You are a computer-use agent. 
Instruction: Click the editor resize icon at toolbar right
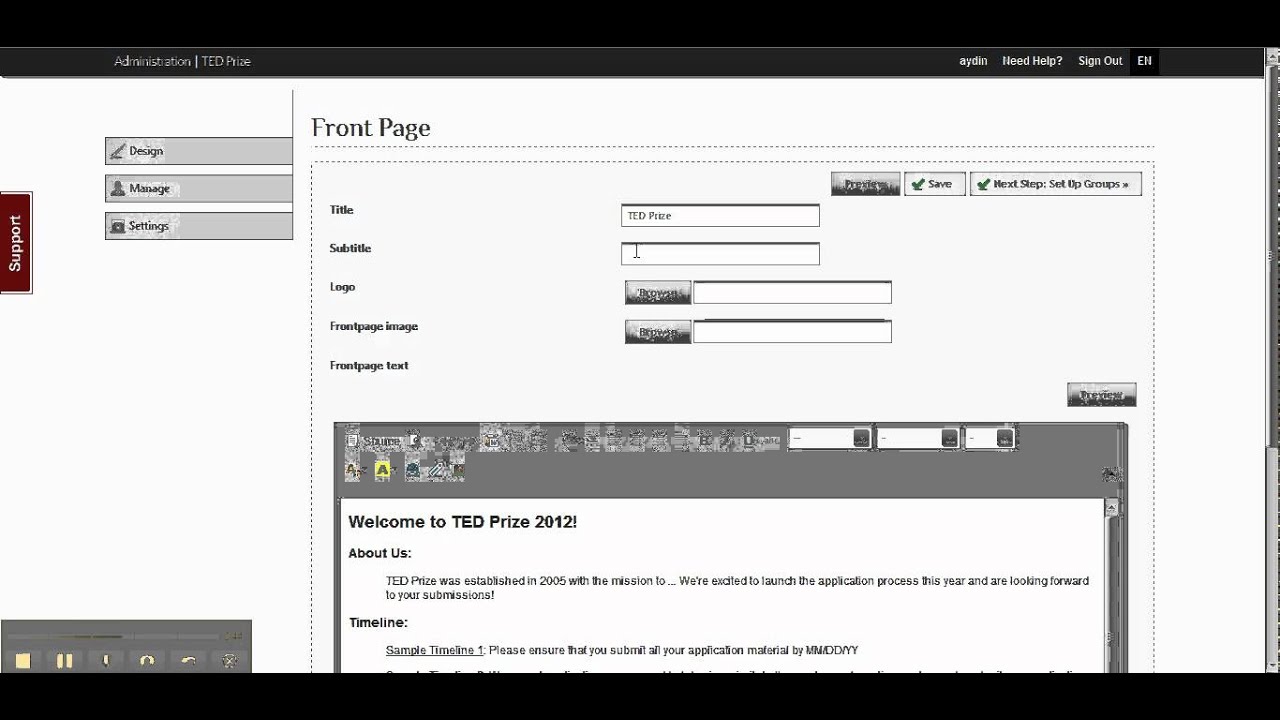point(1110,475)
